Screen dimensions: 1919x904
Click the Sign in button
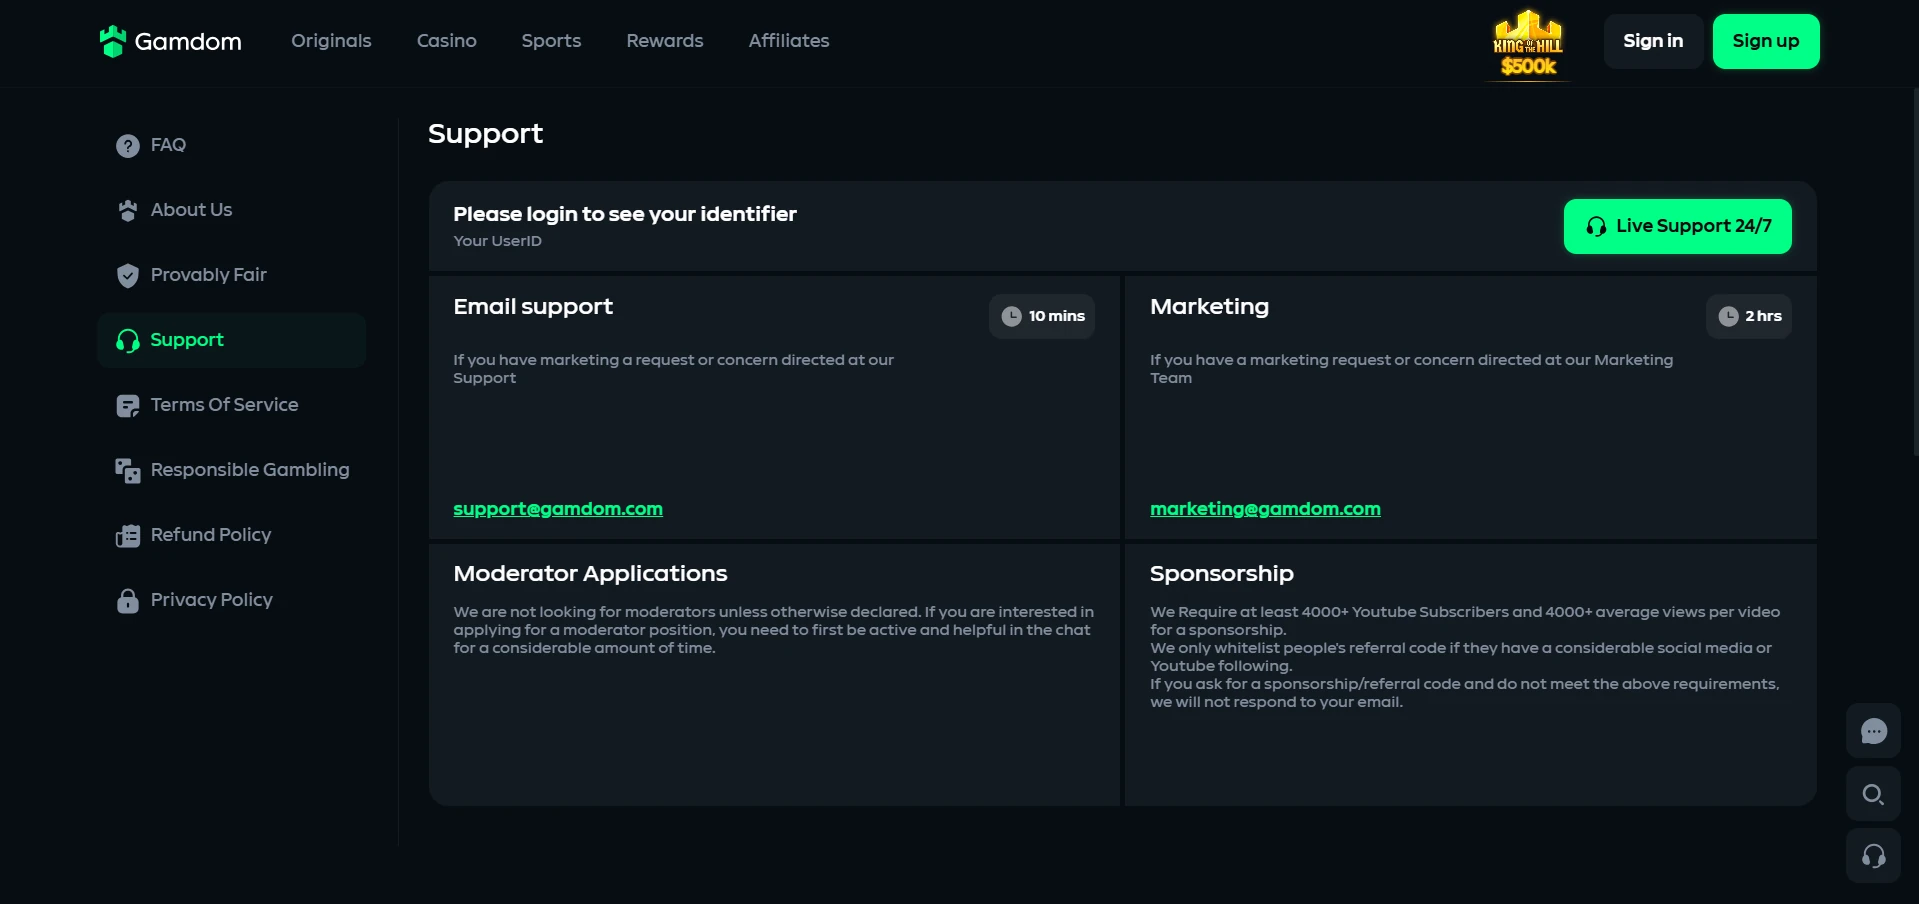coord(1653,41)
